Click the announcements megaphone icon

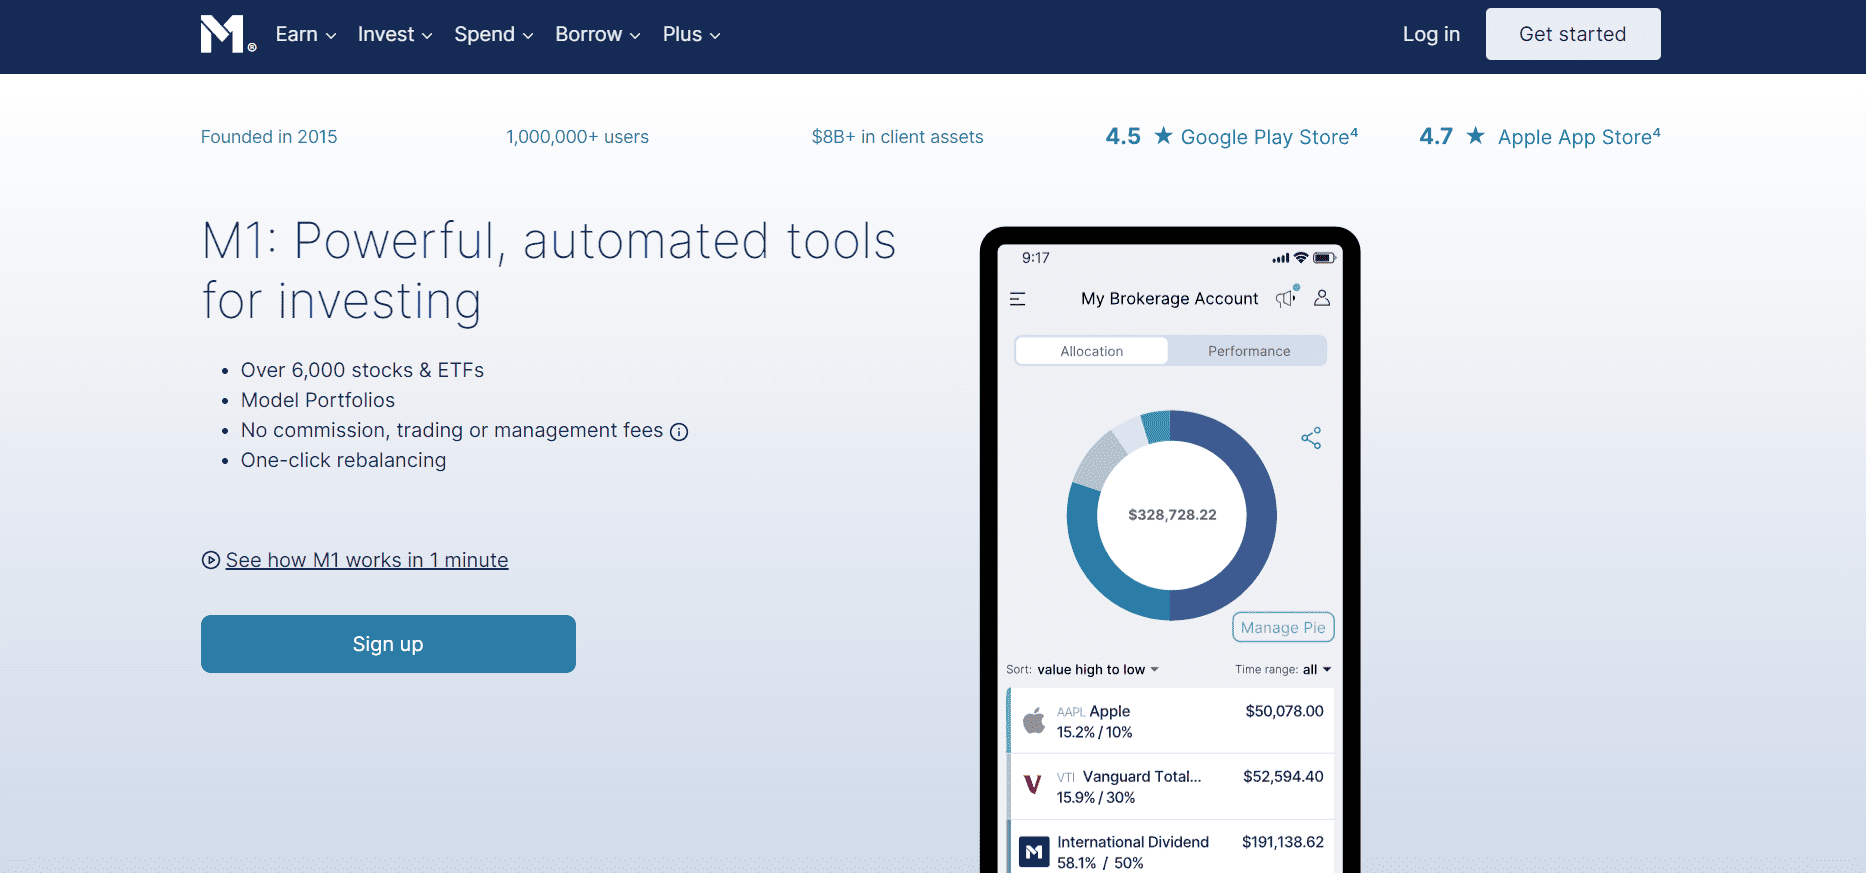point(1286,298)
